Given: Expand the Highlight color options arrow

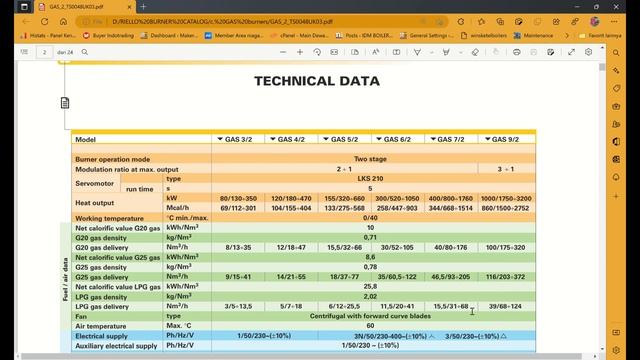Looking at the screenshot, I should 460,52.
